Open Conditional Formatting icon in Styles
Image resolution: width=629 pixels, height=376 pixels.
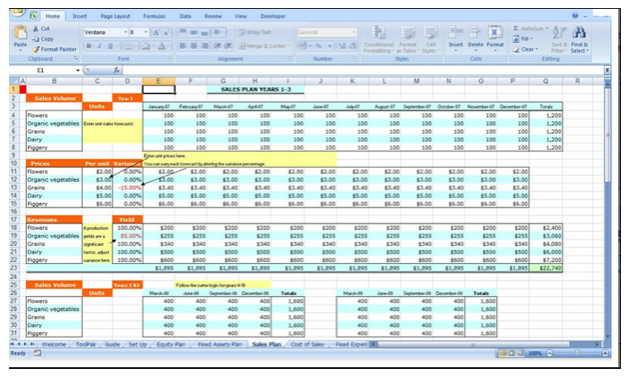[x=379, y=32]
